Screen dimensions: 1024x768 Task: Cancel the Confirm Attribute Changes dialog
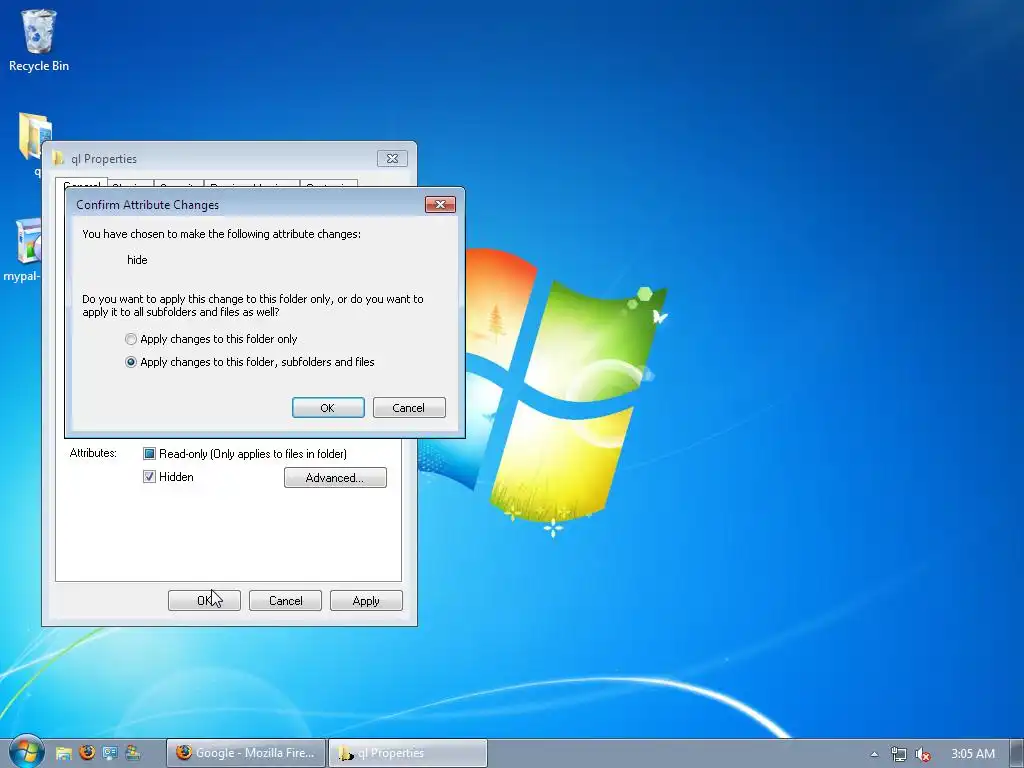click(409, 408)
